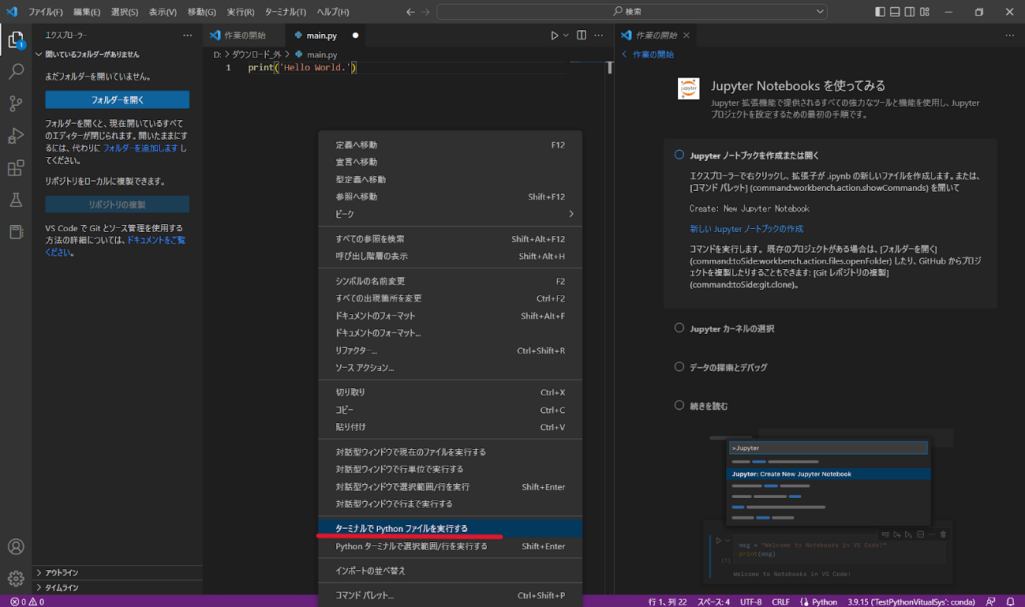Select the 続きを読む step radio
This screenshot has width=1025, height=607.
[x=679, y=405]
